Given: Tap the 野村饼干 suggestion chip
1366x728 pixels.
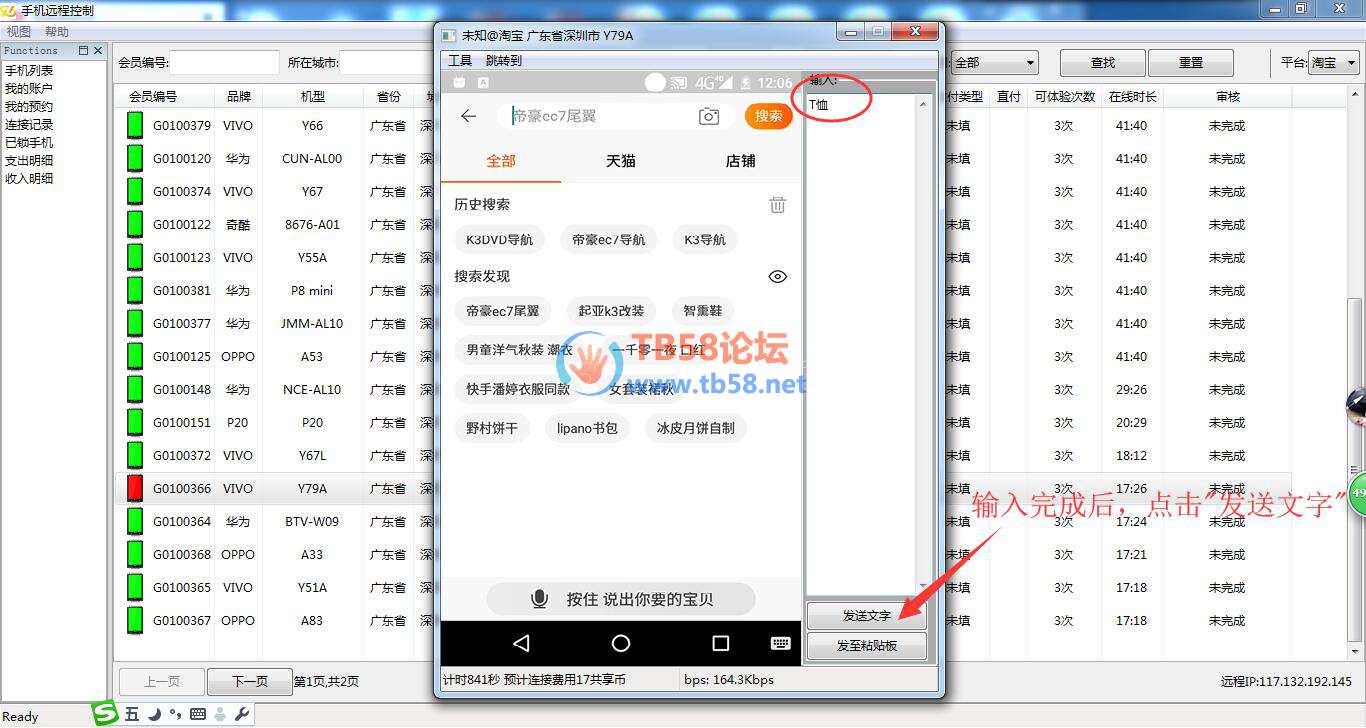Looking at the screenshot, I should pos(492,428).
